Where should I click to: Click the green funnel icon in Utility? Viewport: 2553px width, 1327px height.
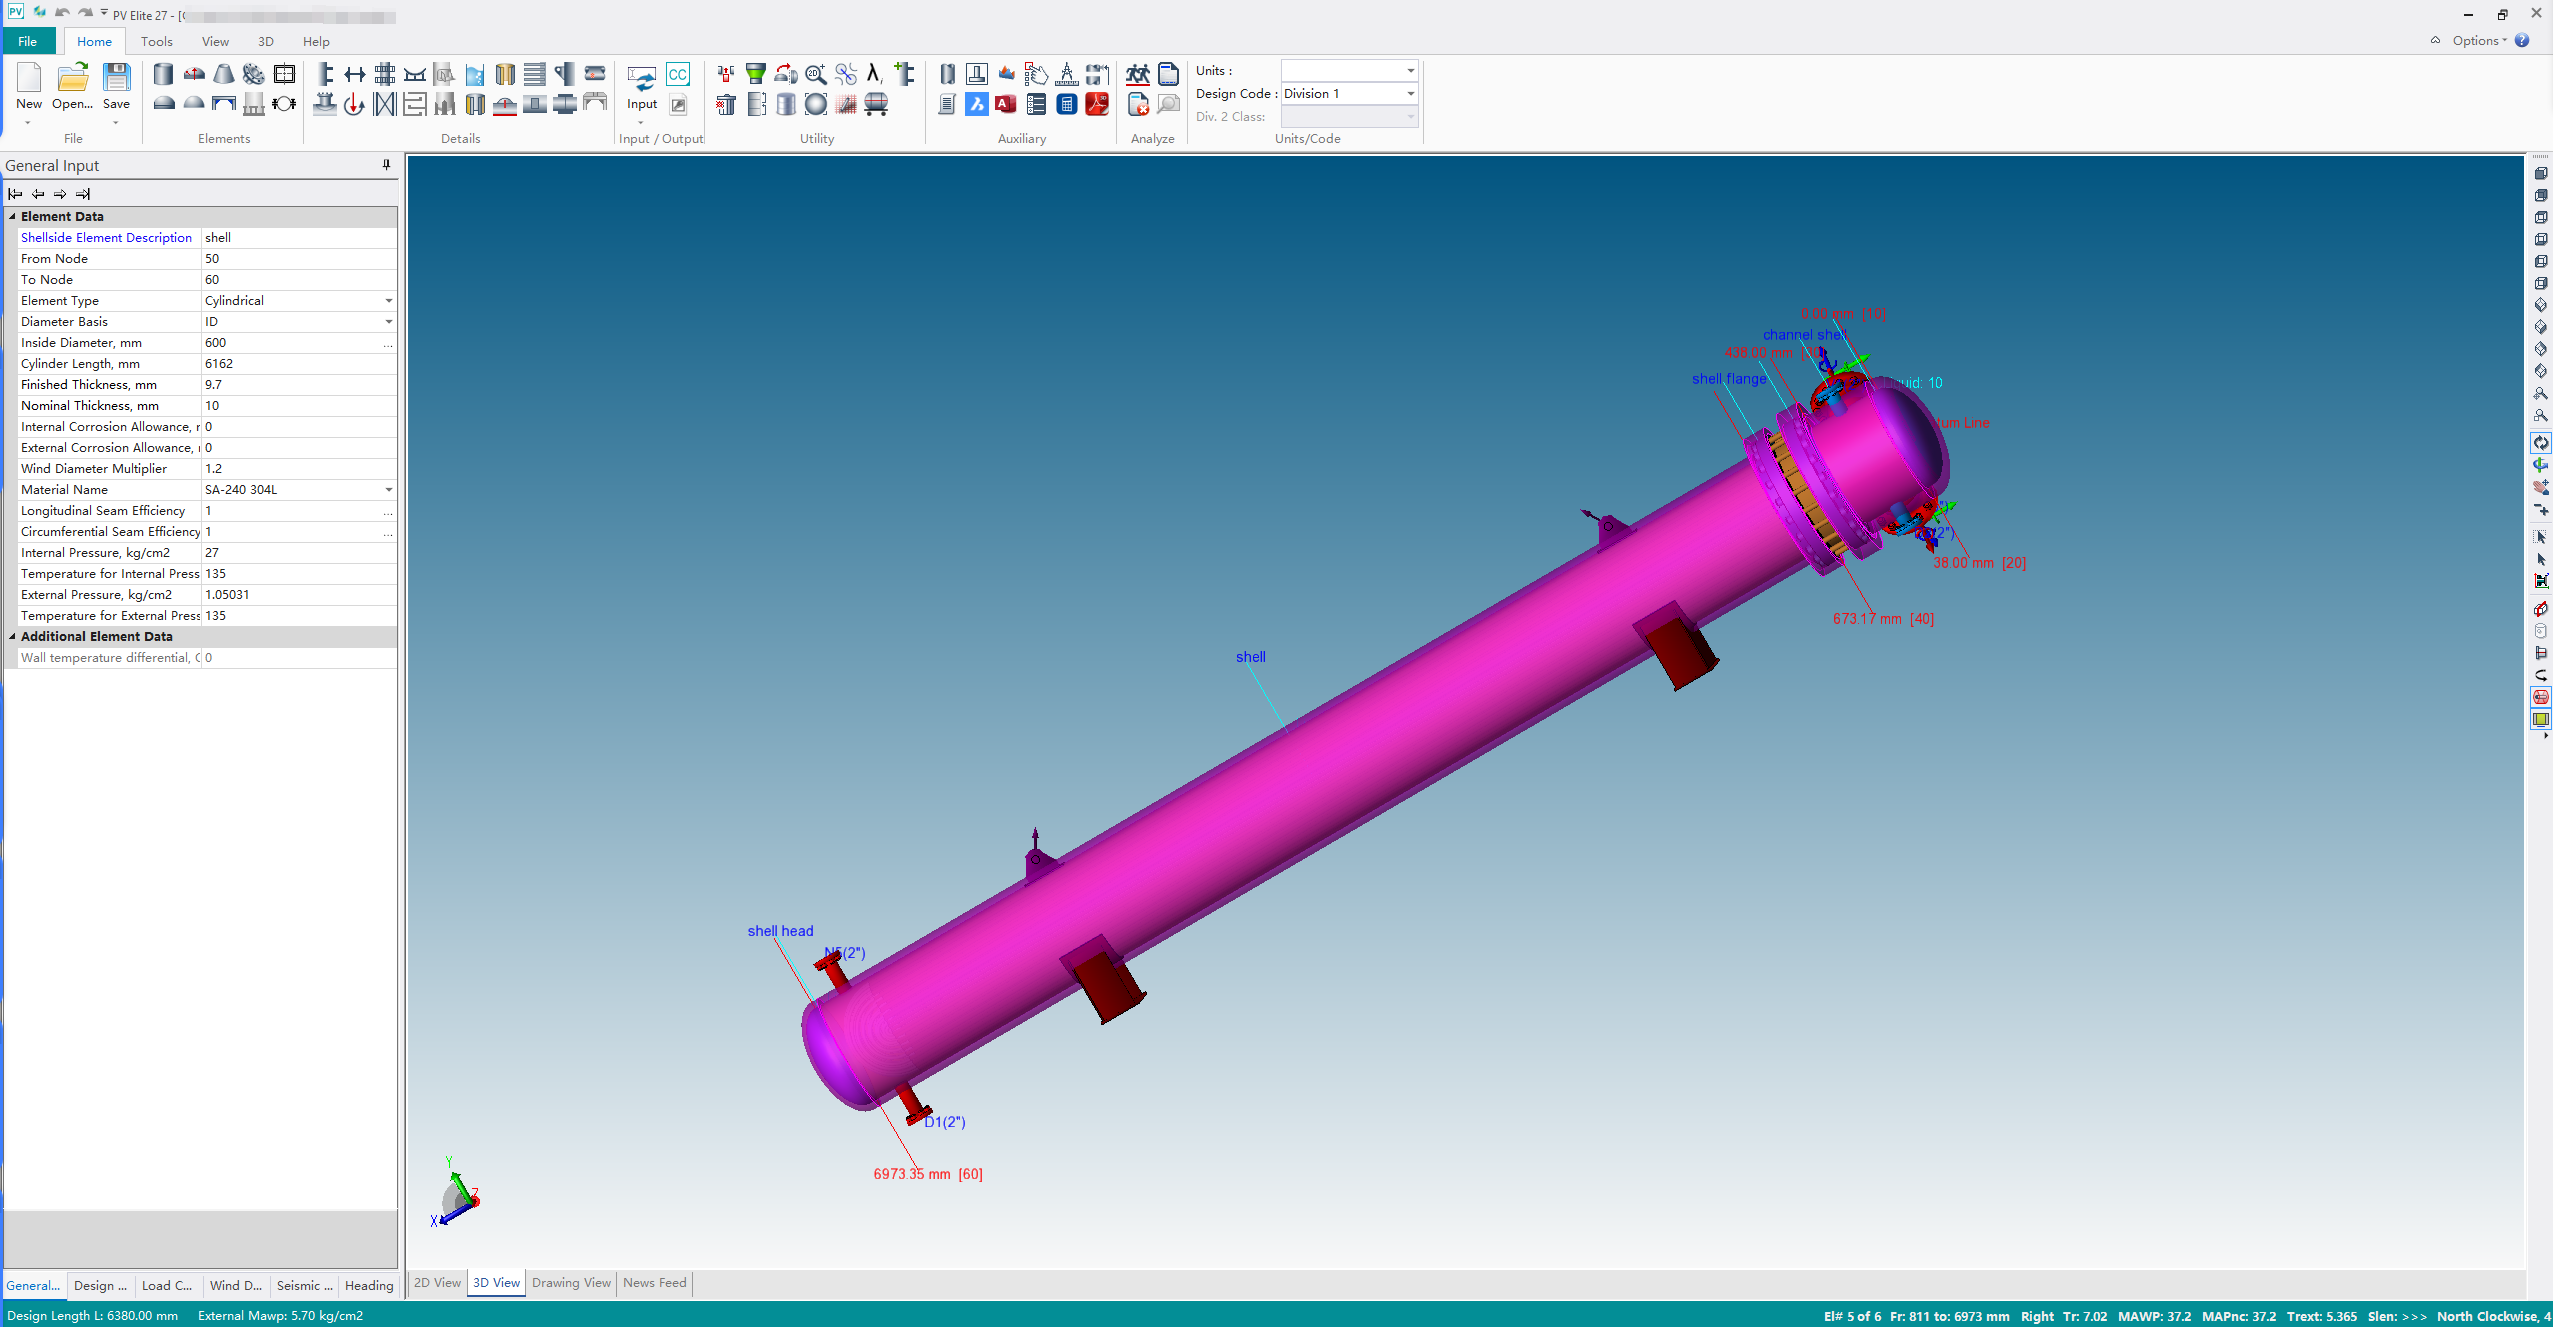[756, 74]
